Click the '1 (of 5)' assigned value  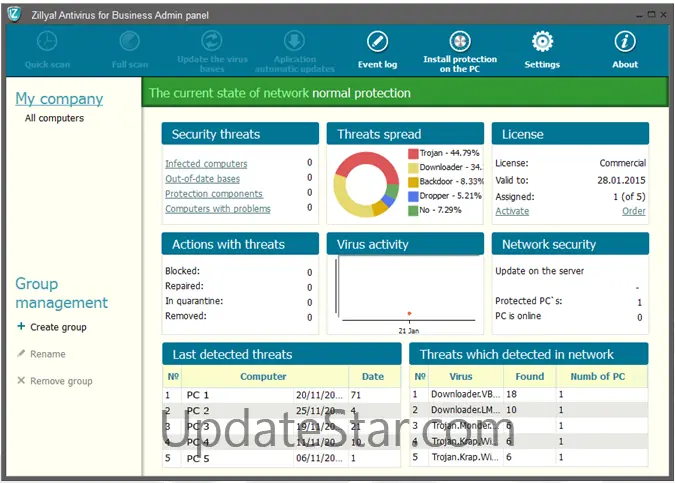point(629,197)
